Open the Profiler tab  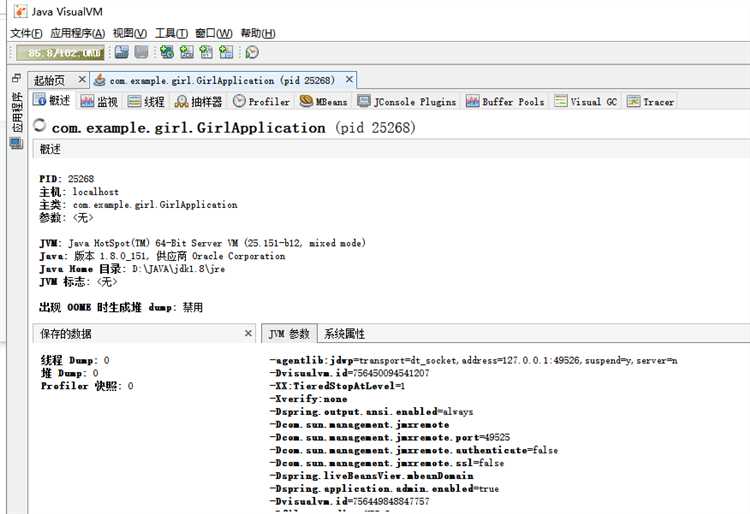261,101
